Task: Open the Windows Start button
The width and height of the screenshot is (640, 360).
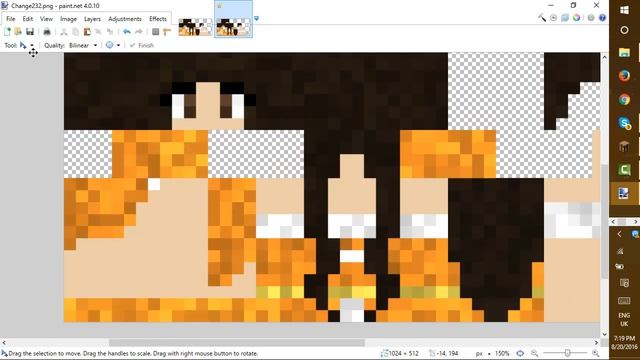Action: (624, 10)
